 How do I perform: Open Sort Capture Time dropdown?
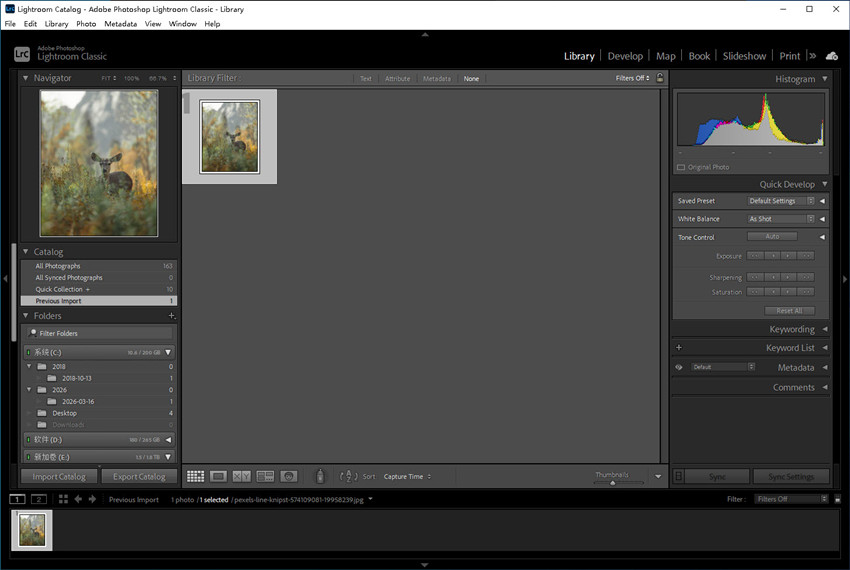407,476
